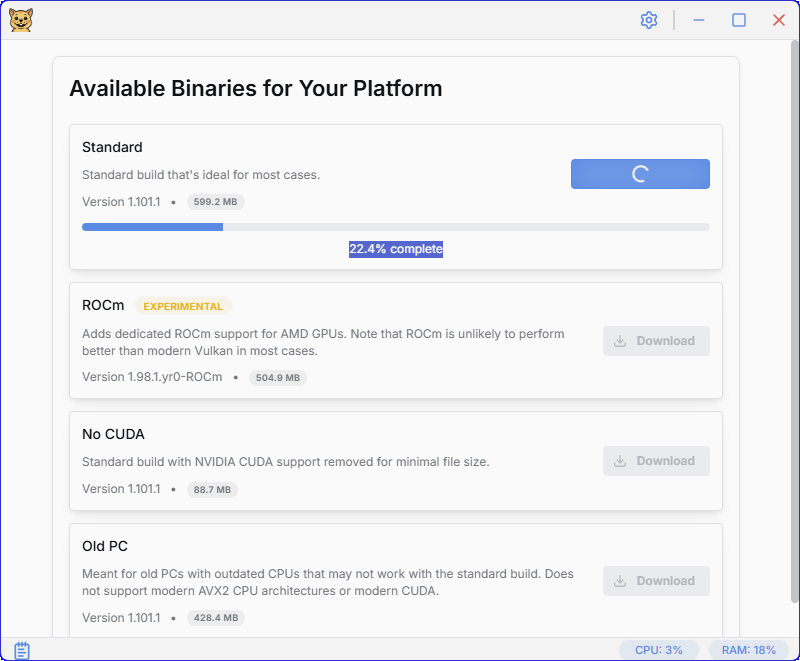Open the notepad icon in the status bar

(x=22, y=650)
